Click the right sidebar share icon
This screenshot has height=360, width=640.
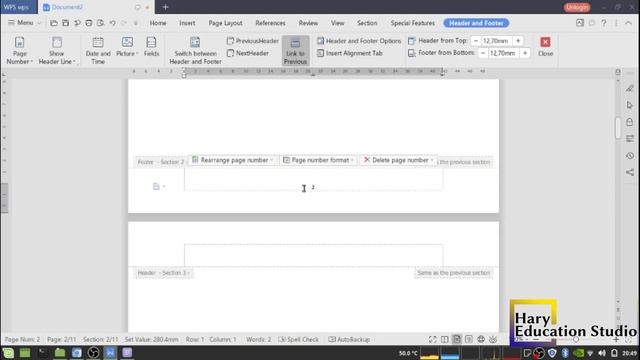(x=630, y=172)
